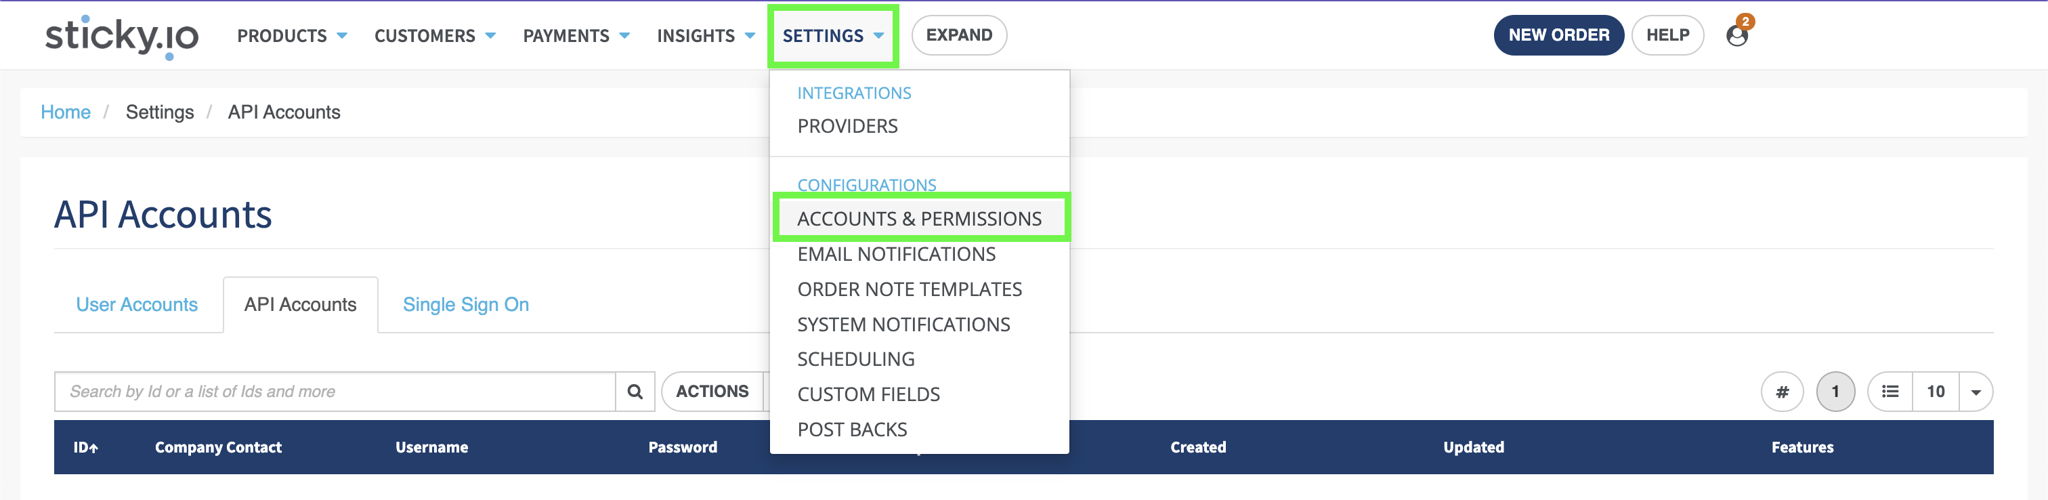Choose Providers in the Settings menu
Image resolution: width=2048 pixels, height=500 pixels.
pos(848,126)
